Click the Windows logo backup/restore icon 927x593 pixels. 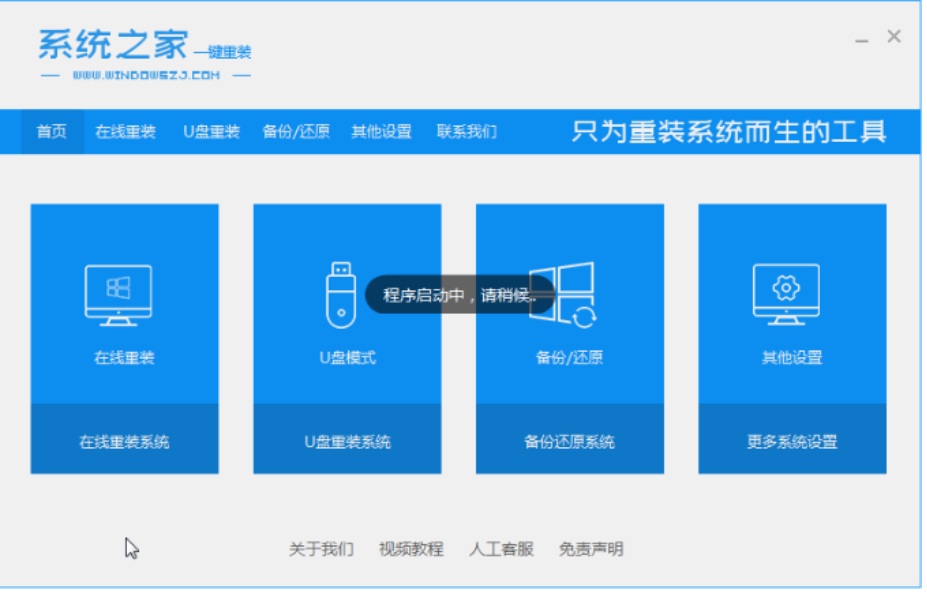(563, 294)
